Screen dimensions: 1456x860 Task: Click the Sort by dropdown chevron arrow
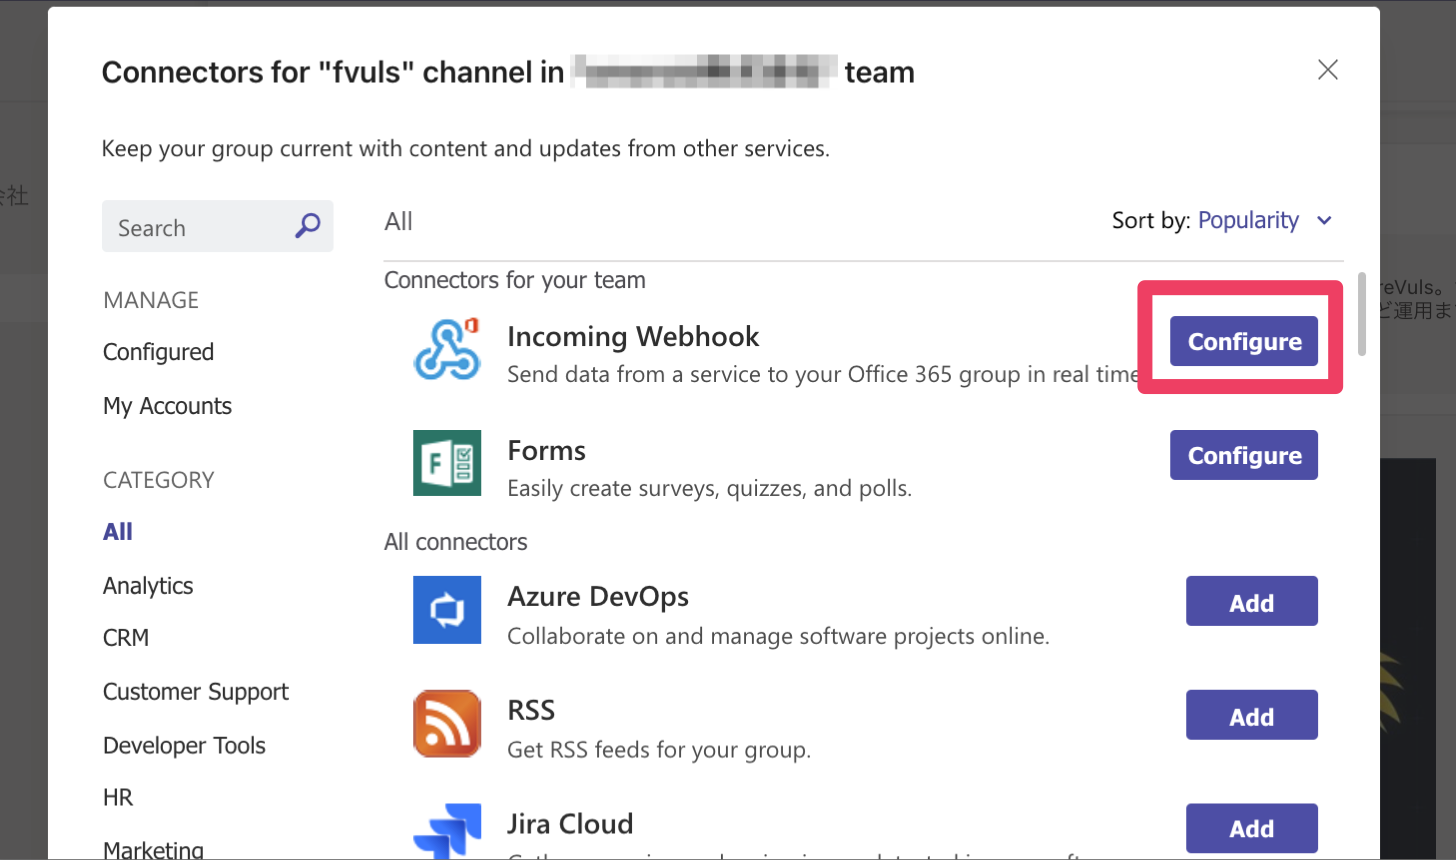(1324, 221)
